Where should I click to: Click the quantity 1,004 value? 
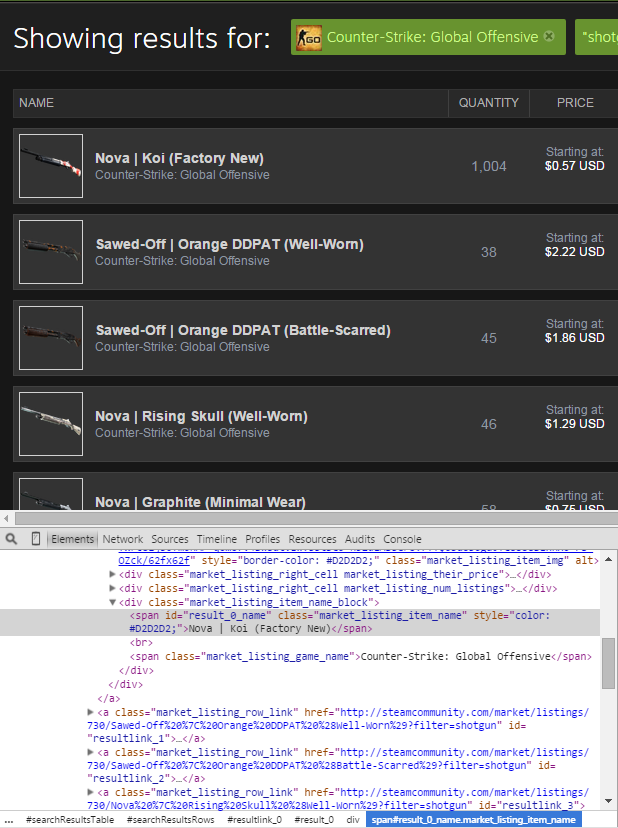pyautogui.click(x=489, y=166)
